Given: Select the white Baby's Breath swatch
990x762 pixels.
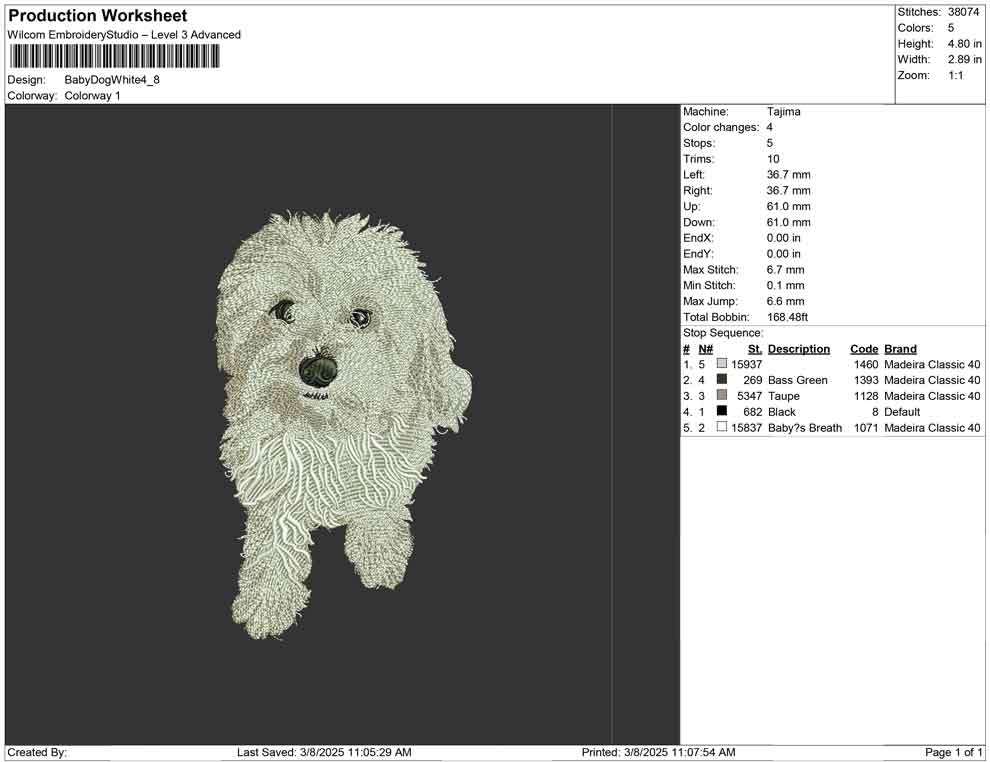Looking at the screenshot, I should pyautogui.click(x=722, y=428).
